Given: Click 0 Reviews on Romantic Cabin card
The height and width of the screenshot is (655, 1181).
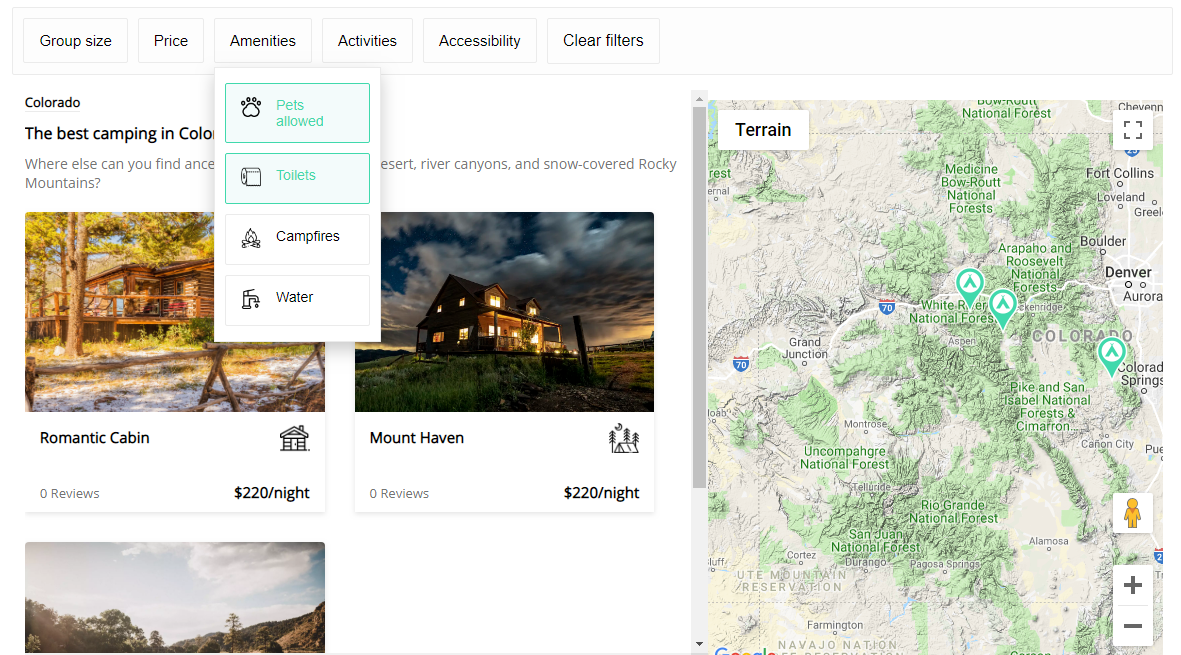Looking at the screenshot, I should [x=69, y=494].
